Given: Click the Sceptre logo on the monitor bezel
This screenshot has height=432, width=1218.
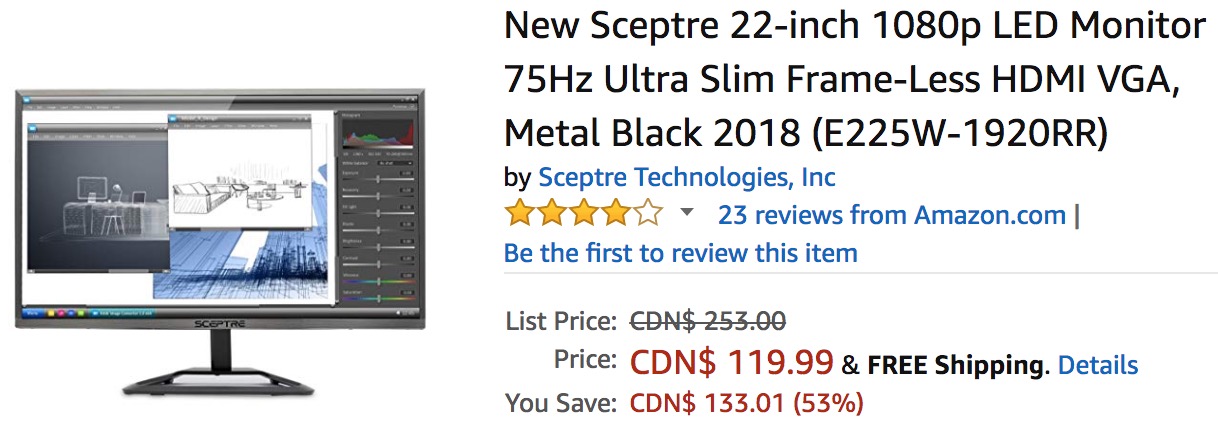Looking at the screenshot, I should pos(222,324).
